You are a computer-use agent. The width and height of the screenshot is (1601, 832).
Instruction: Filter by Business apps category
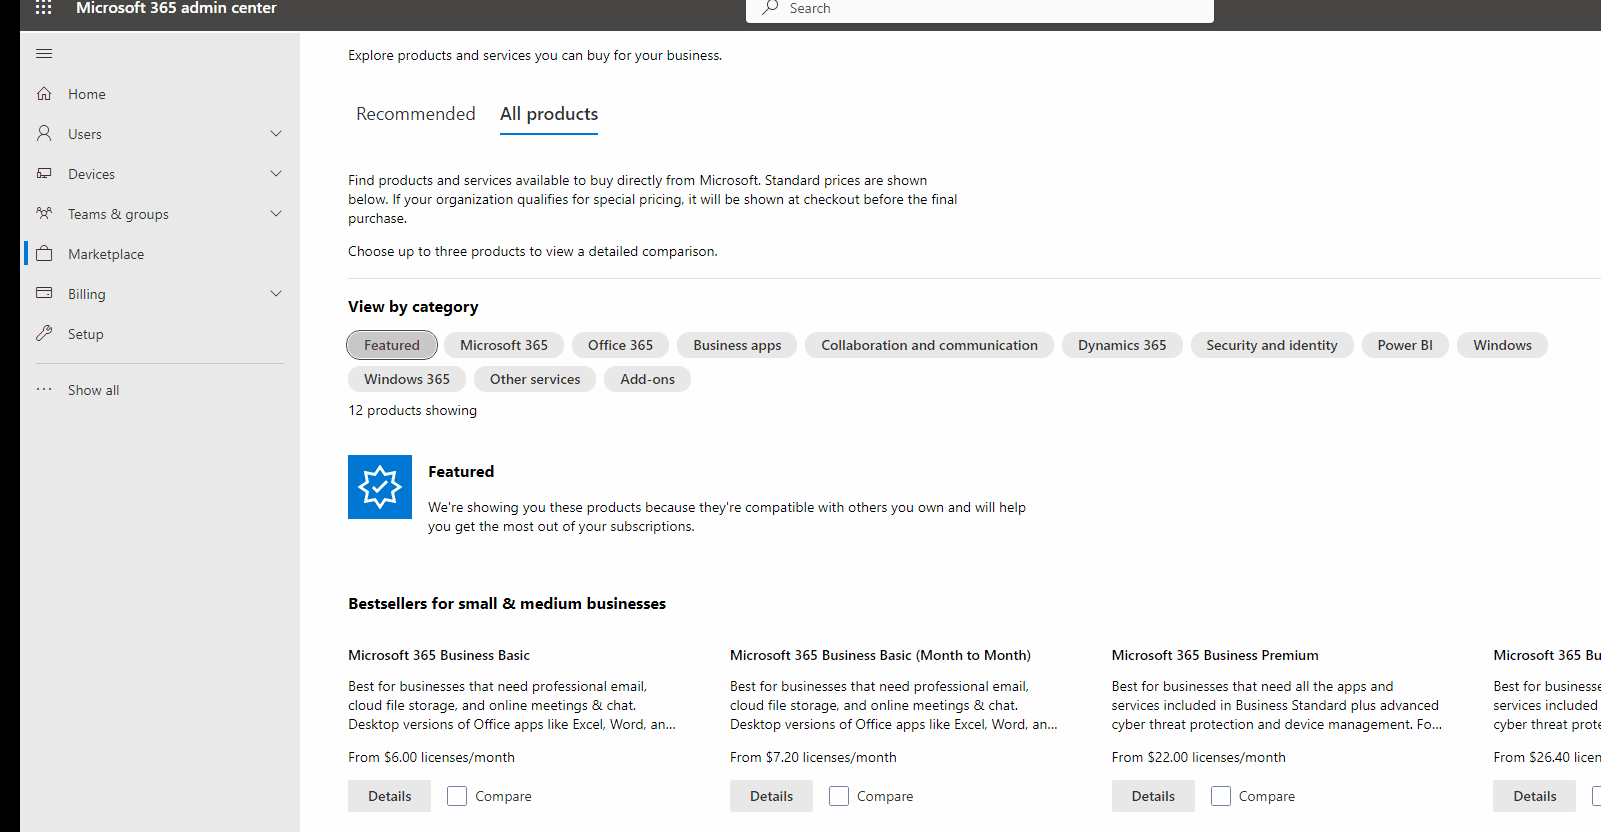click(x=737, y=345)
